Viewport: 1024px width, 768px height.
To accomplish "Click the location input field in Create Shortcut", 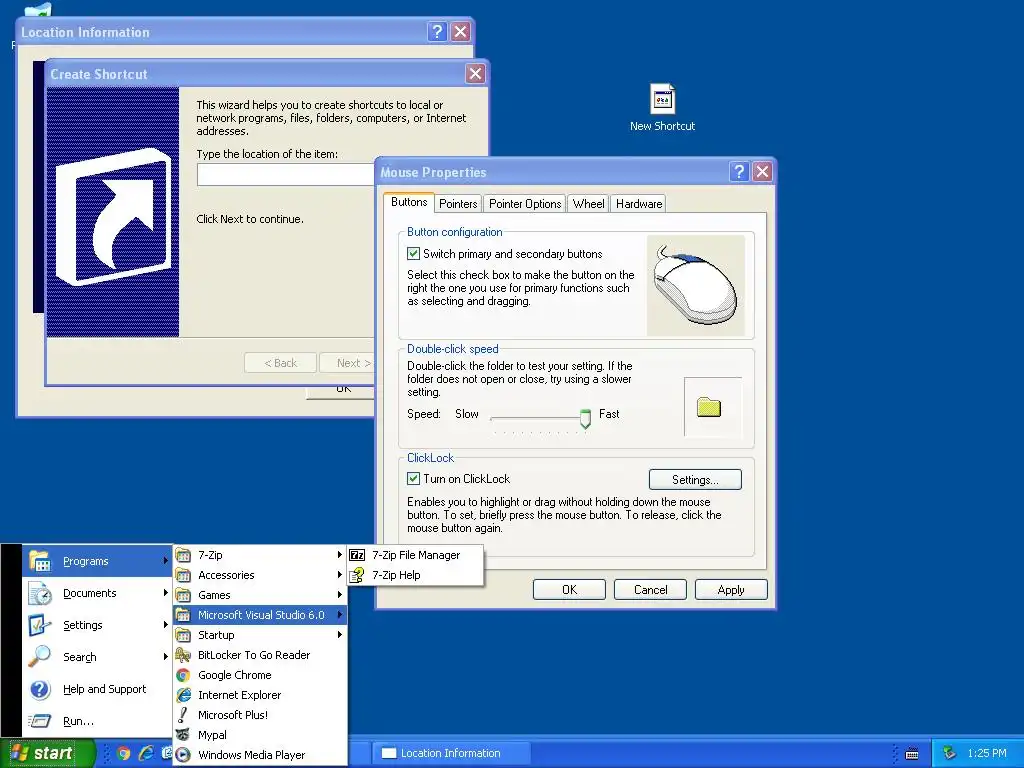I will pos(286,174).
